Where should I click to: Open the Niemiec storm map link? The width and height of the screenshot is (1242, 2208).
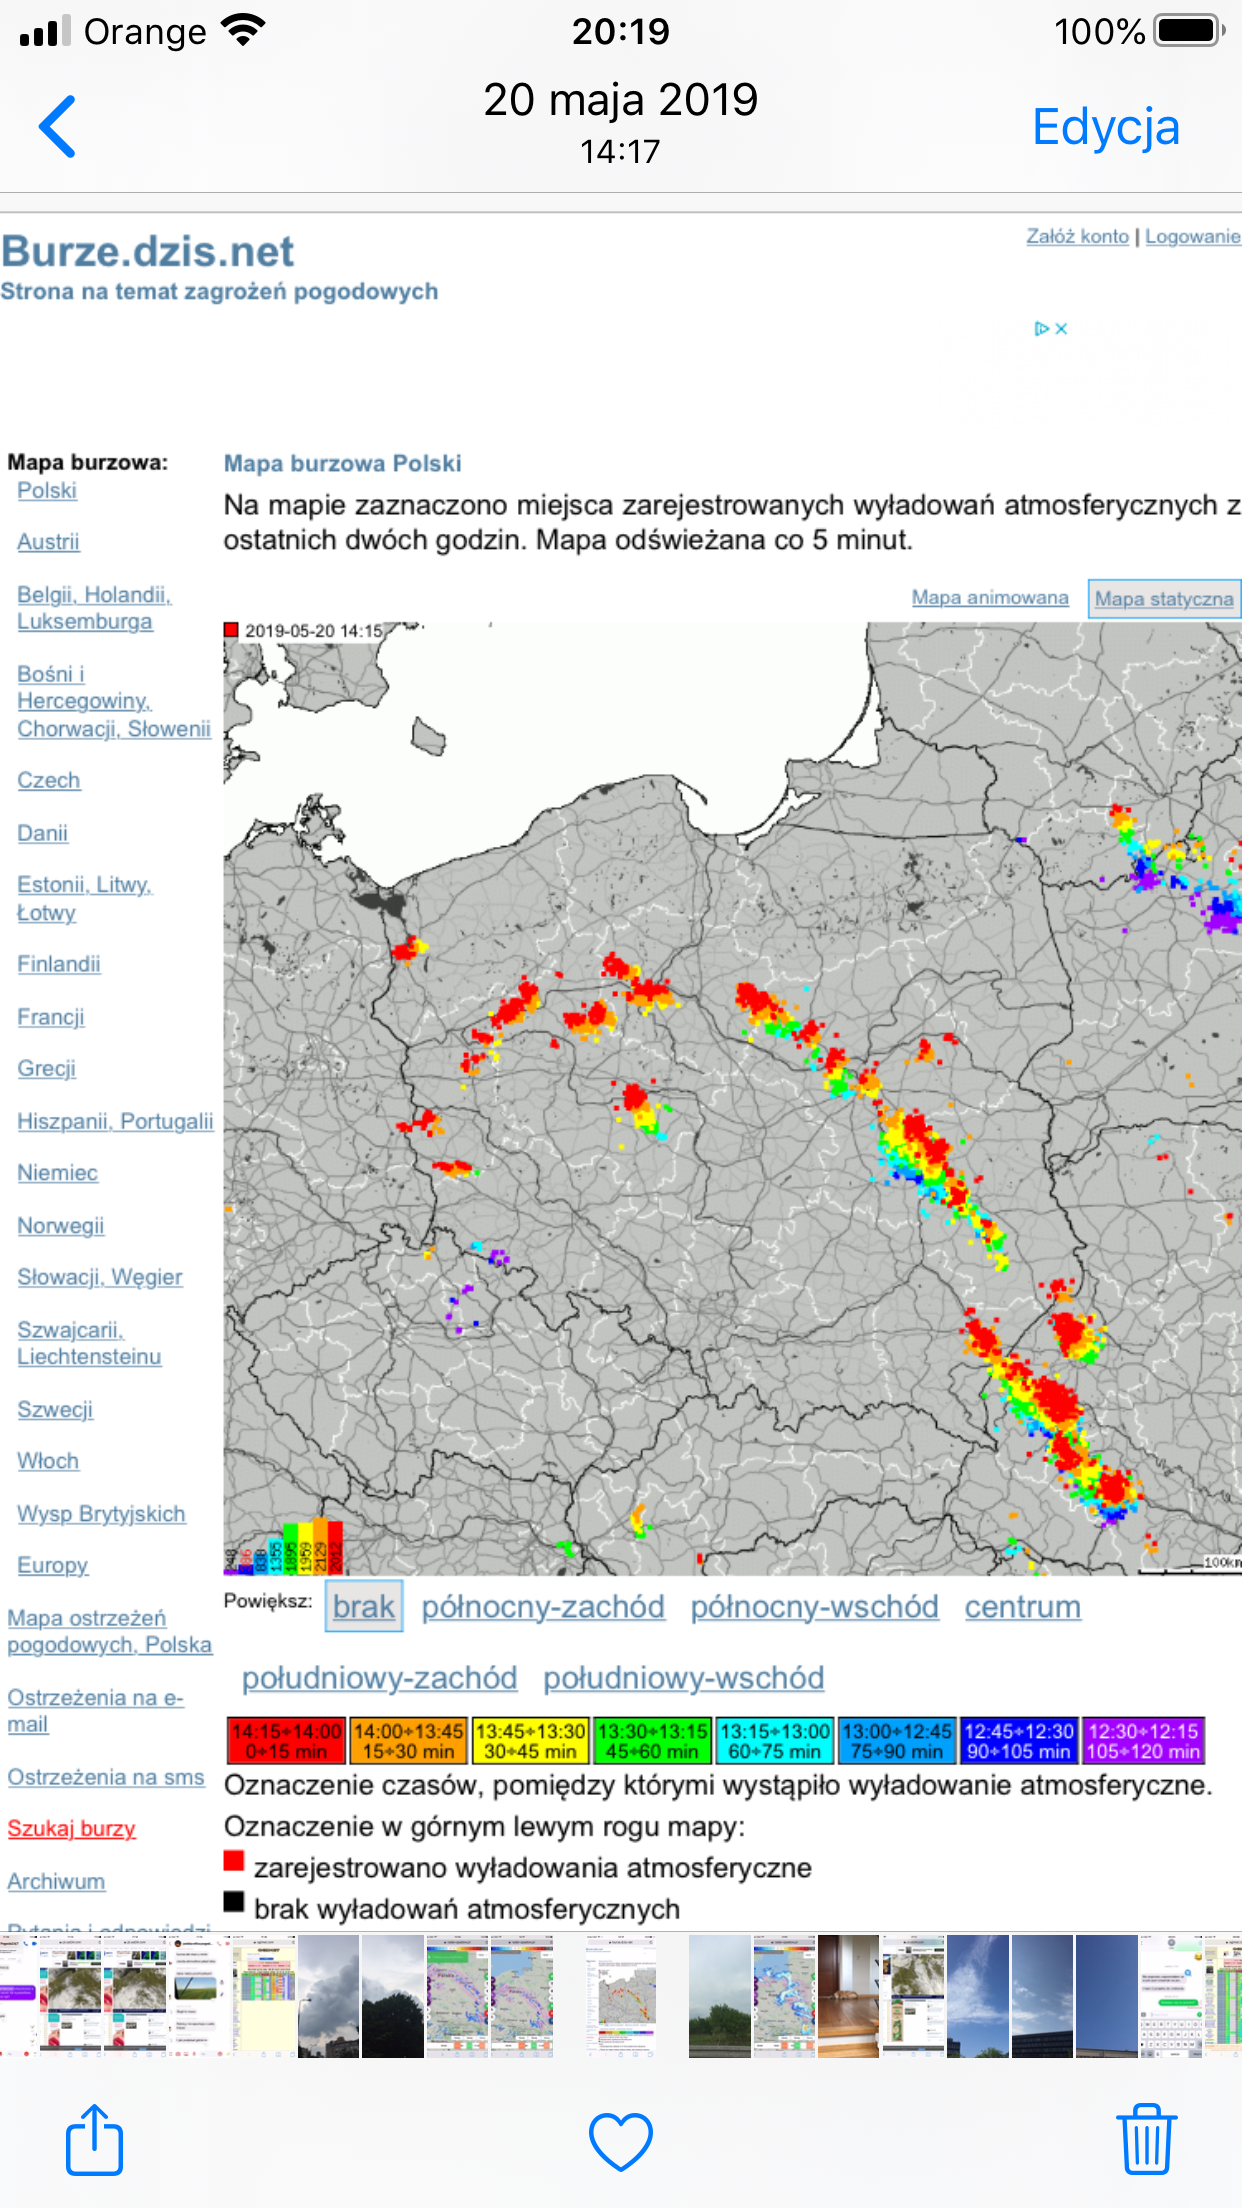tap(58, 1173)
